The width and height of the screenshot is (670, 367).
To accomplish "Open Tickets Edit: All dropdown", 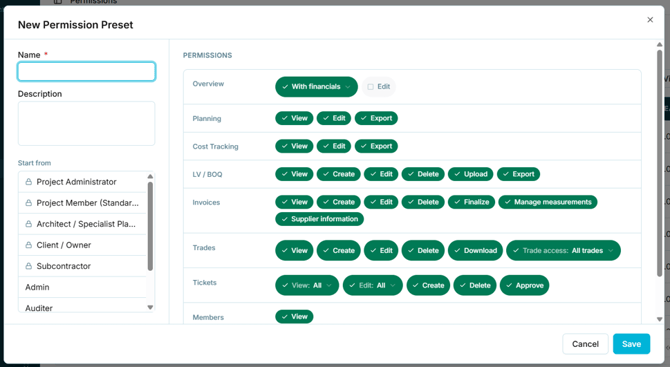I will [373, 285].
